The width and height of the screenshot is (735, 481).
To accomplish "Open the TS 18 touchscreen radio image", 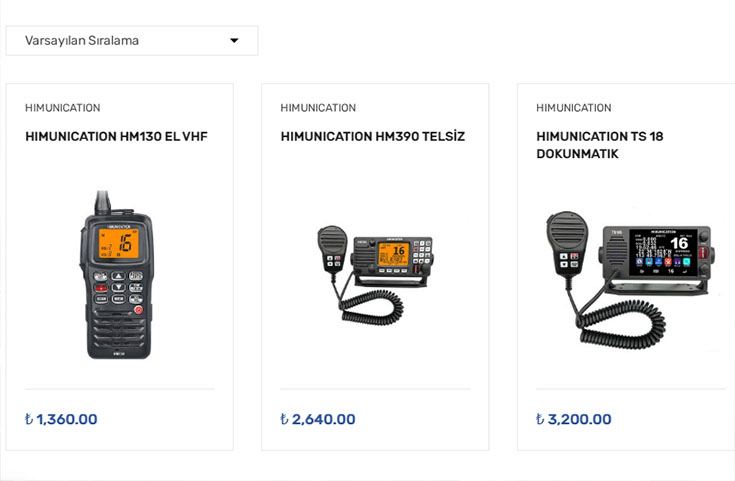I will (630, 280).
